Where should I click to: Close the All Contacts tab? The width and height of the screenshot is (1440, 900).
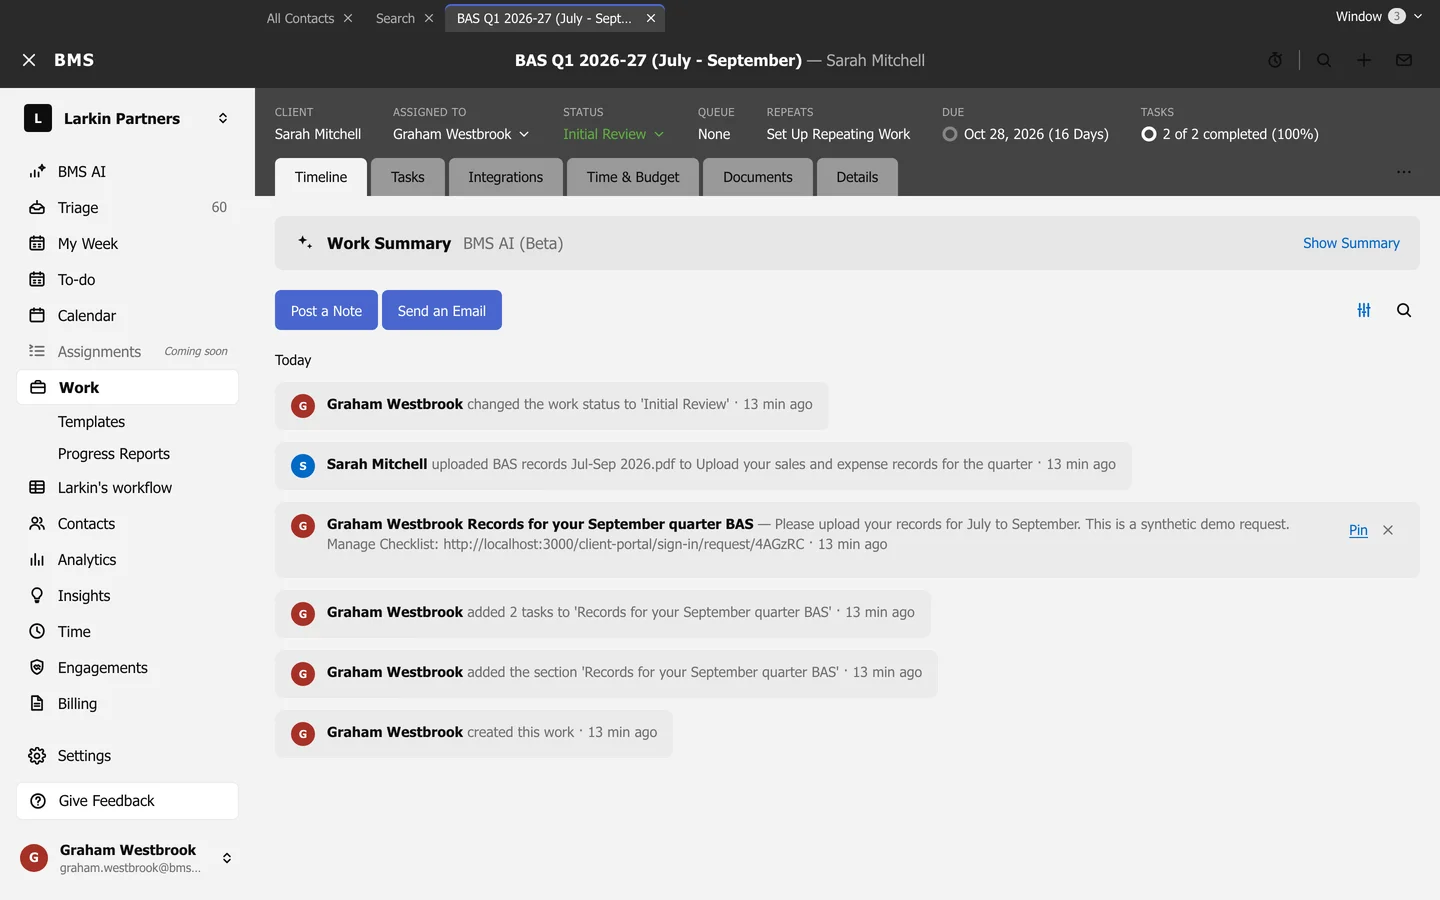click(x=348, y=18)
